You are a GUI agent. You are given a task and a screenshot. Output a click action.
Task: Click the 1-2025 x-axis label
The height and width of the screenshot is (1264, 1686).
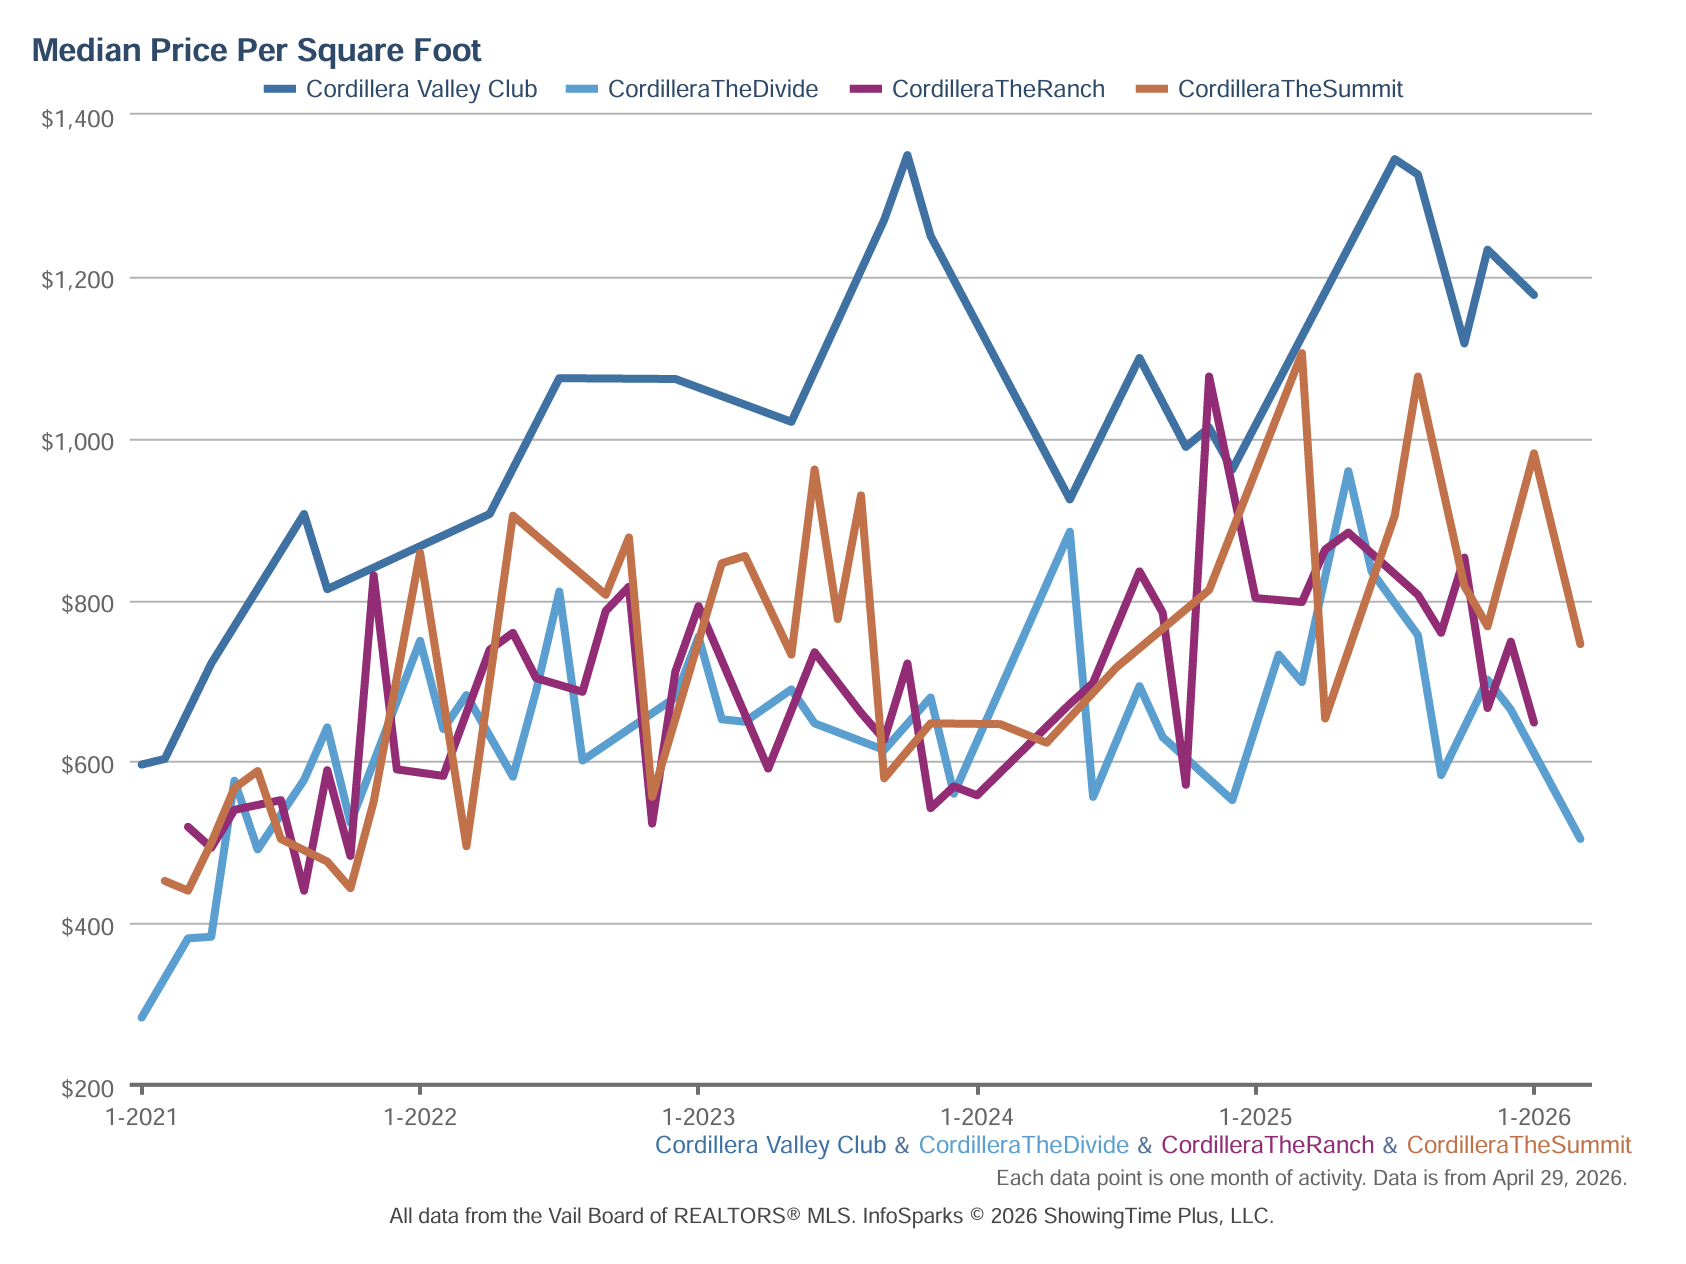tap(1256, 1116)
